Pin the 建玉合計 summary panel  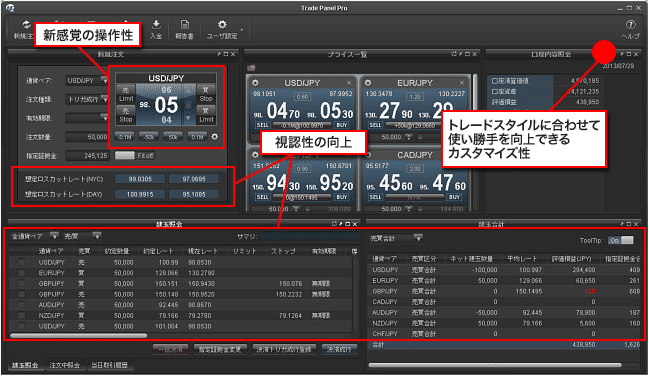coord(622,224)
